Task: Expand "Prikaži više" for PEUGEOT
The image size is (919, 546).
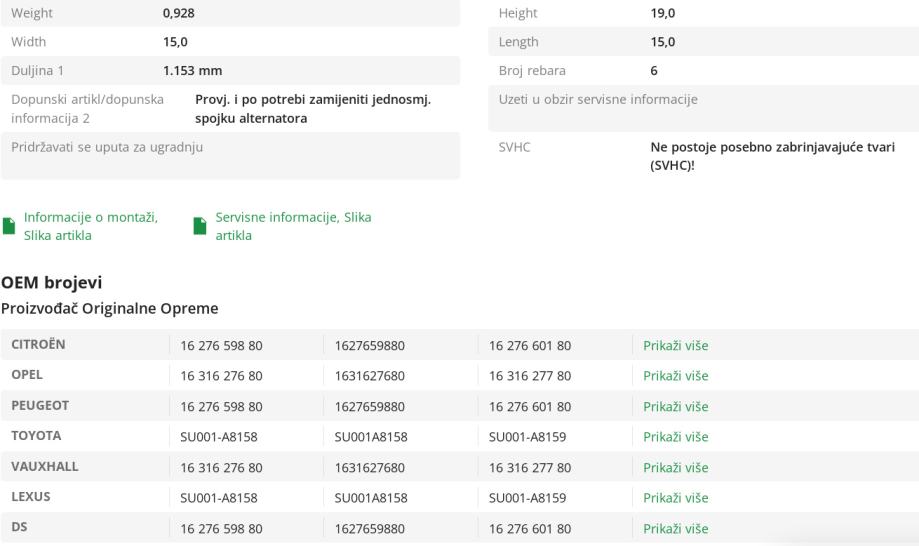Action: [675, 407]
